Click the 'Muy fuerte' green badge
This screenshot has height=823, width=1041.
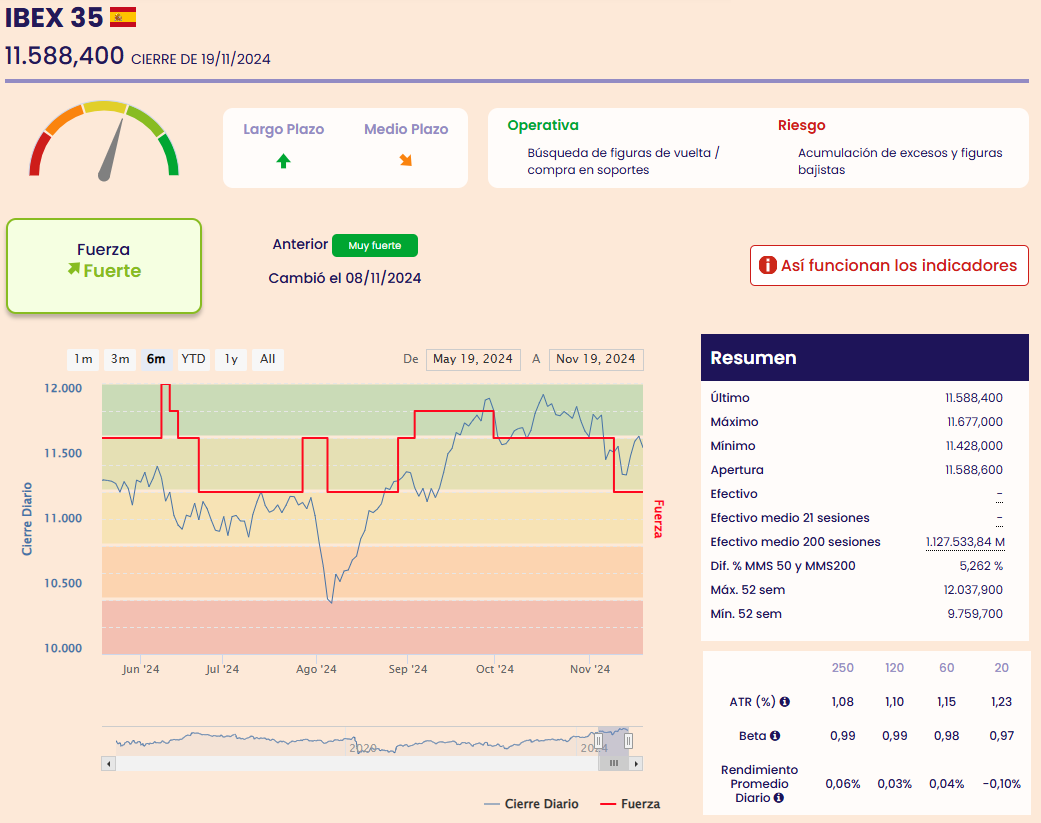click(374, 245)
